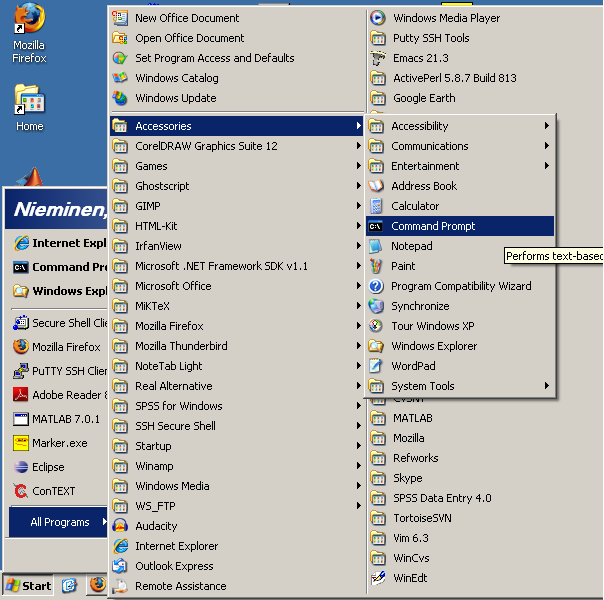Expand the System Tools submenu arrow
The width and height of the screenshot is (604, 600).
point(546,386)
